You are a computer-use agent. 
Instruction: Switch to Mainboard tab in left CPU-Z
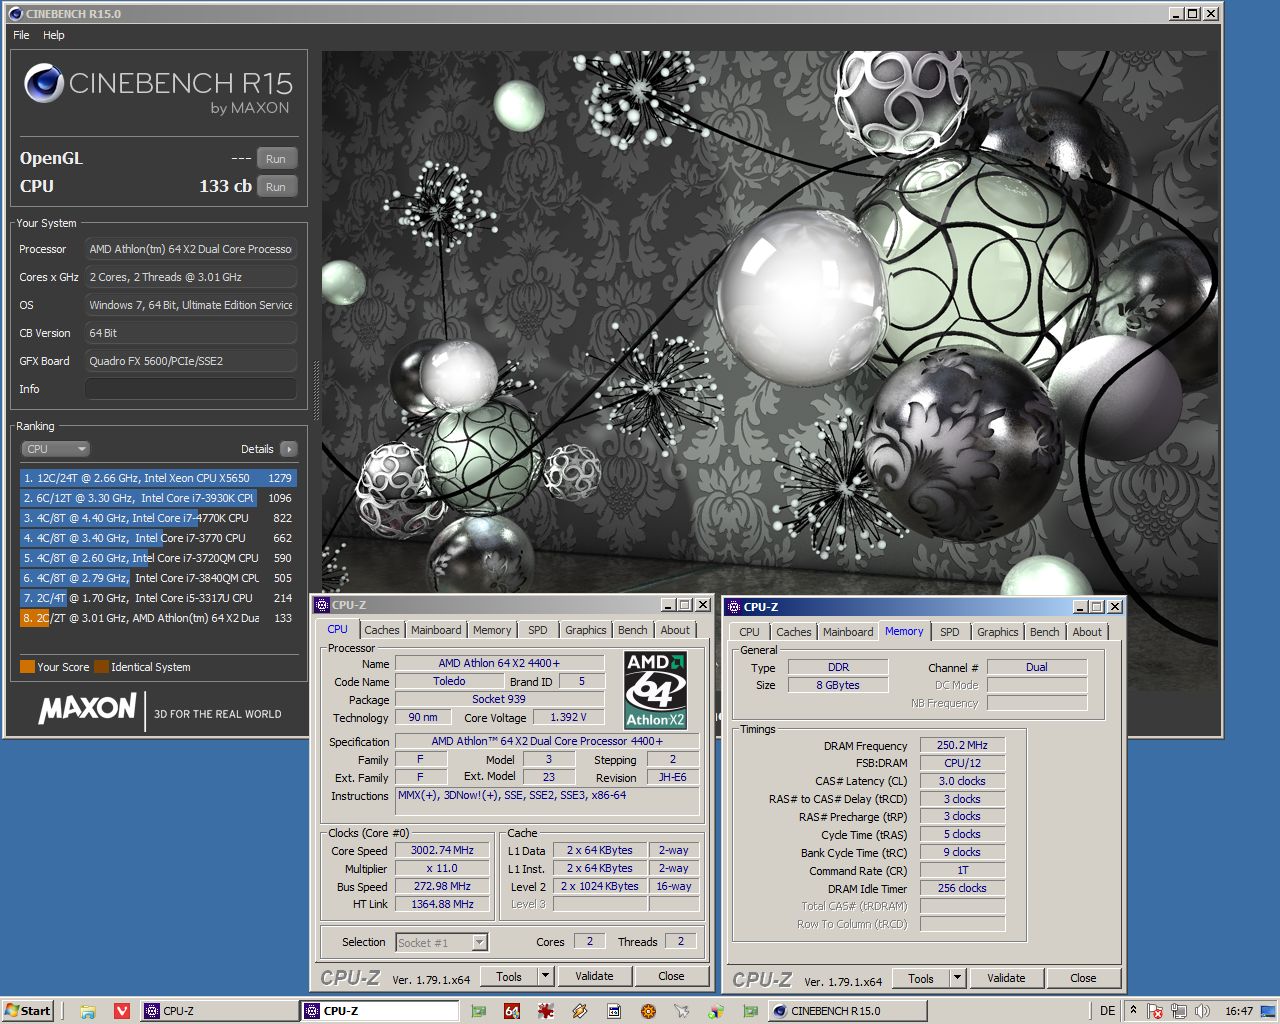pyautogui.click(x=436, y=630)
